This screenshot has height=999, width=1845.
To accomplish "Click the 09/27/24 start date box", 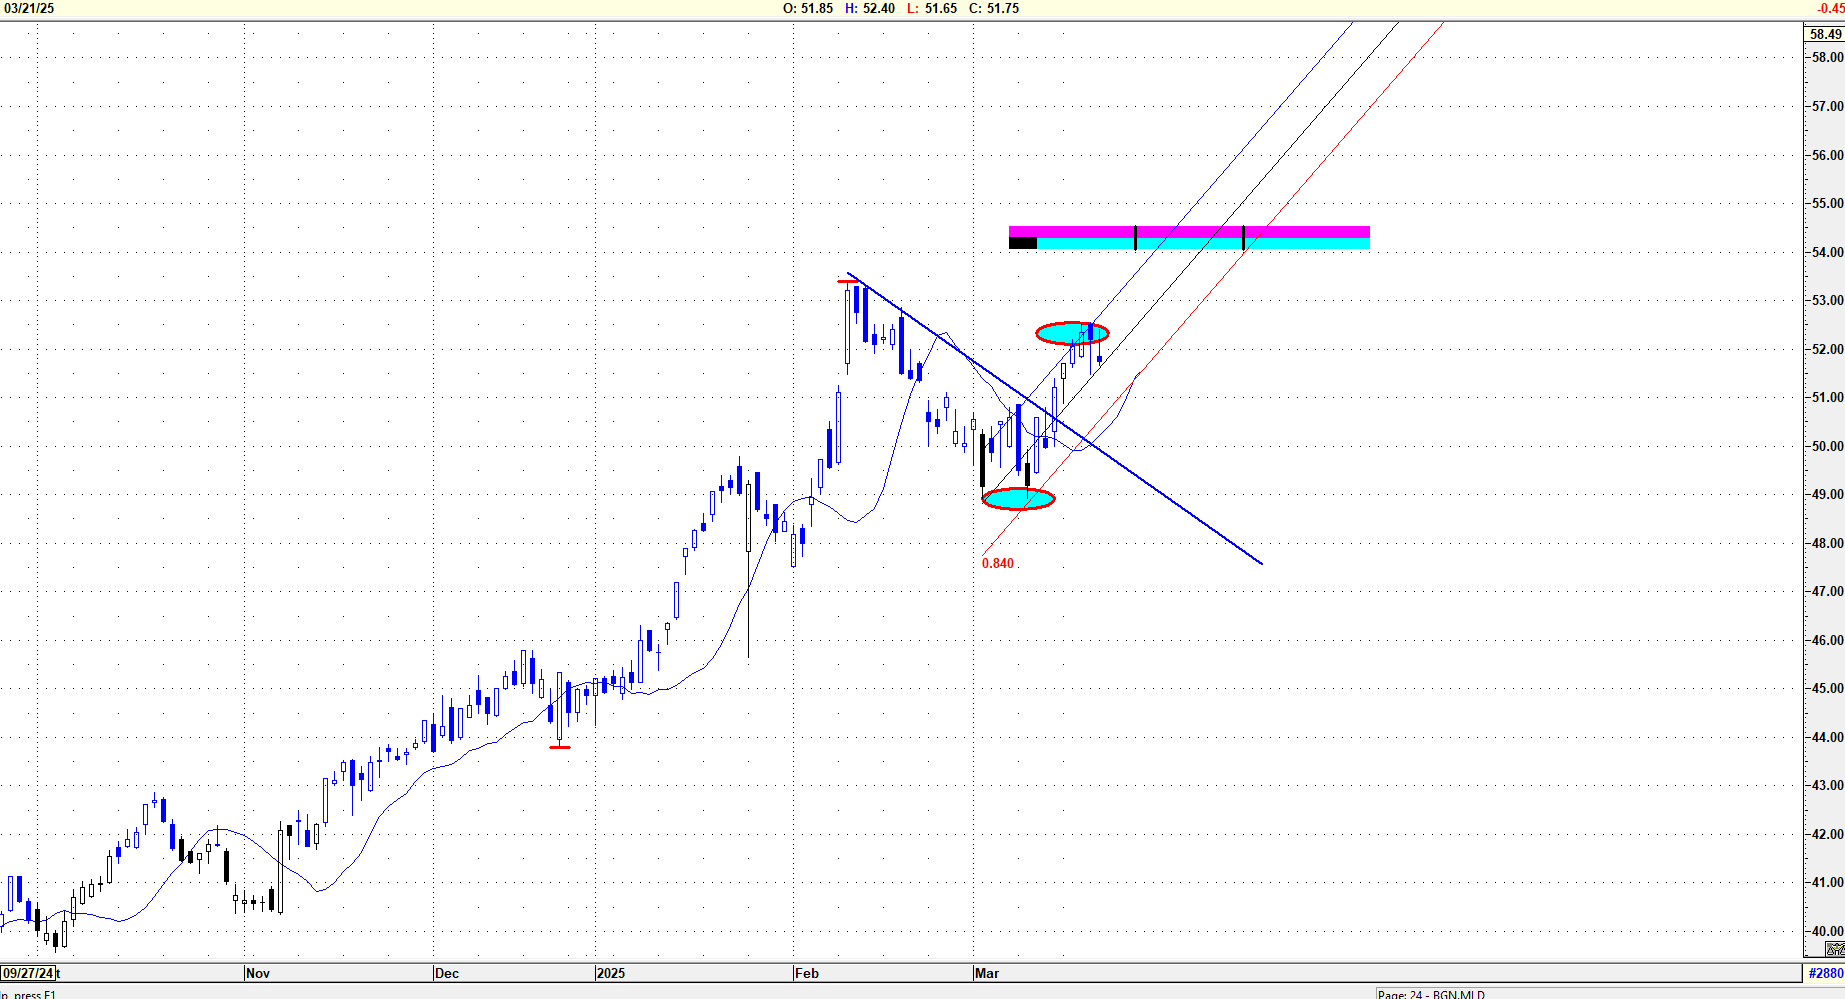I will click(29, 973).
